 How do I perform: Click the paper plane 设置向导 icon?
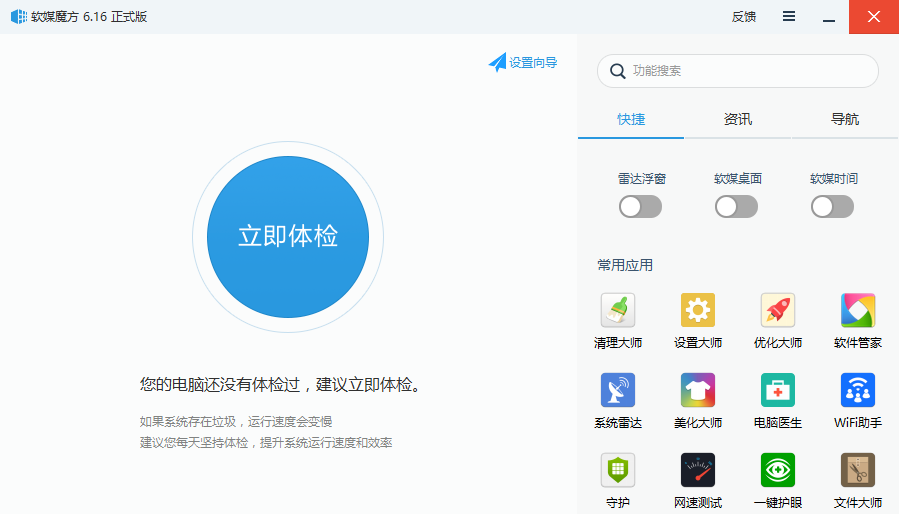coord(497,62)
